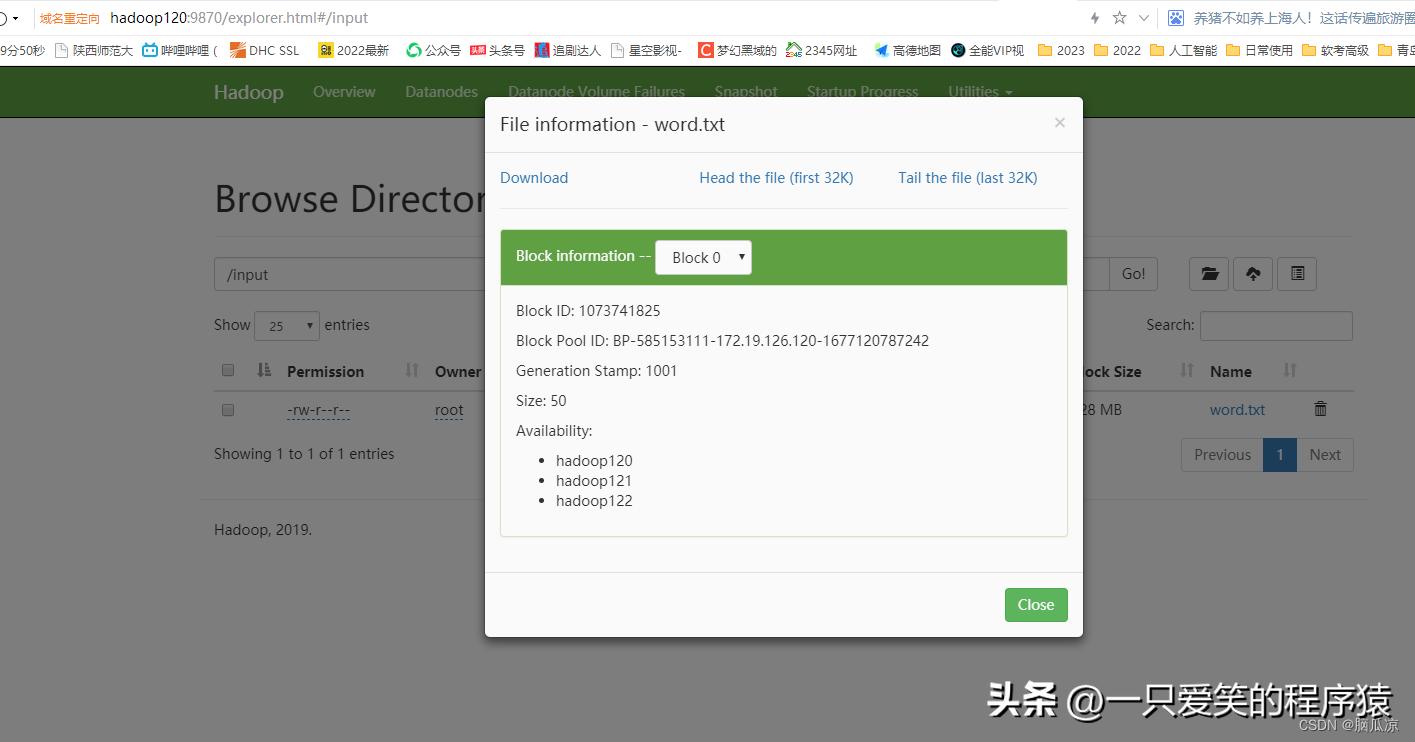Open the Snapshot section
The height and width of the screenshot is (742, 1415).
745,91
